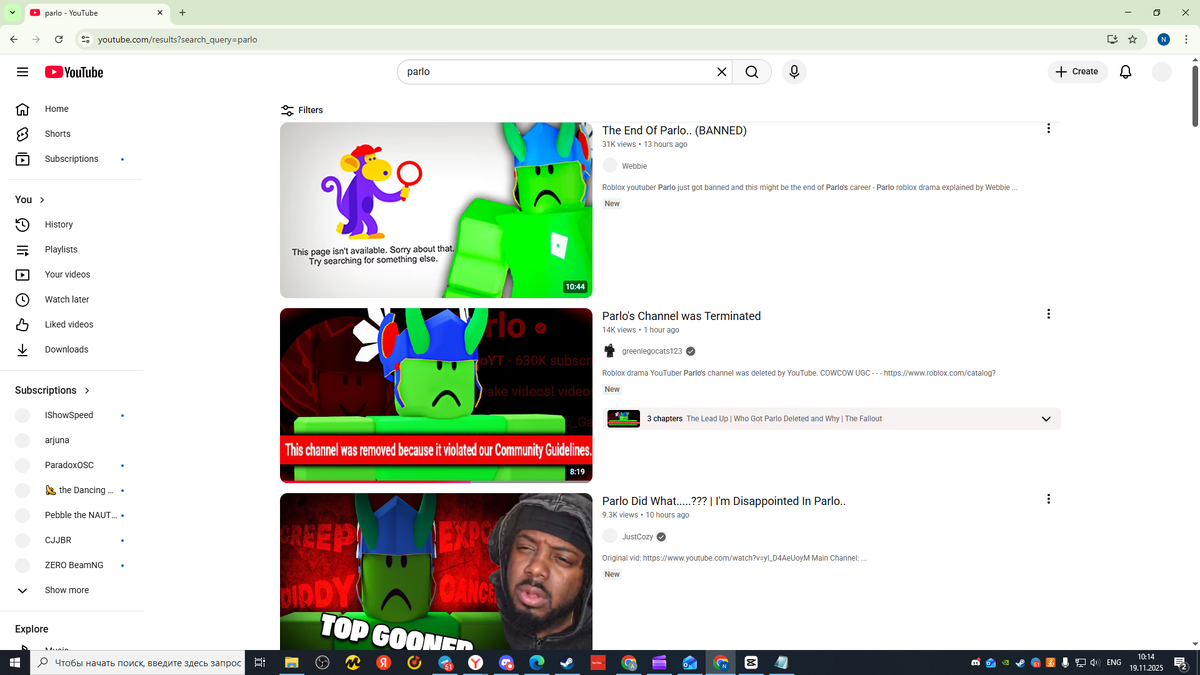Play the JustCozy Parlo video thumbnail

[x=436, y=571]
